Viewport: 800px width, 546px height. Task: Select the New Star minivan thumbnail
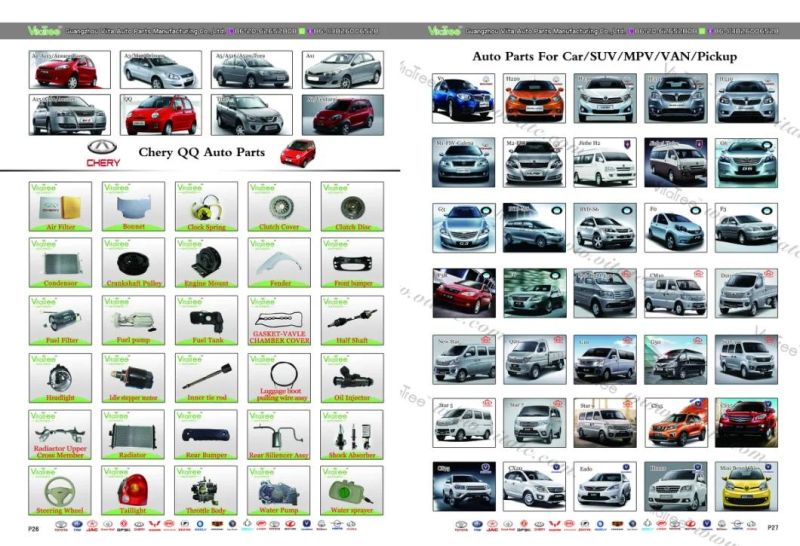(x=463, y=359)
